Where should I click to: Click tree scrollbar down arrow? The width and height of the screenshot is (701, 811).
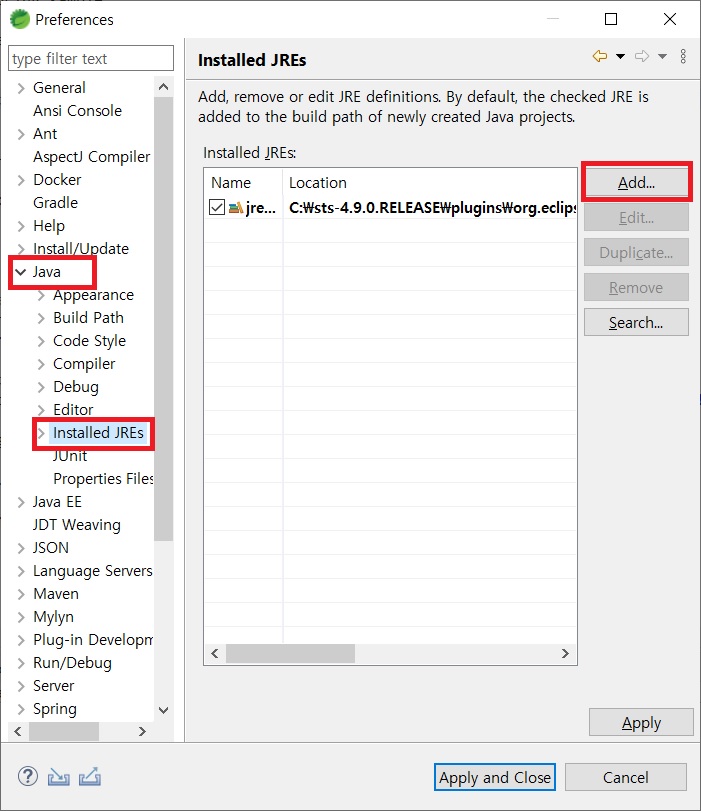(163, 710)
